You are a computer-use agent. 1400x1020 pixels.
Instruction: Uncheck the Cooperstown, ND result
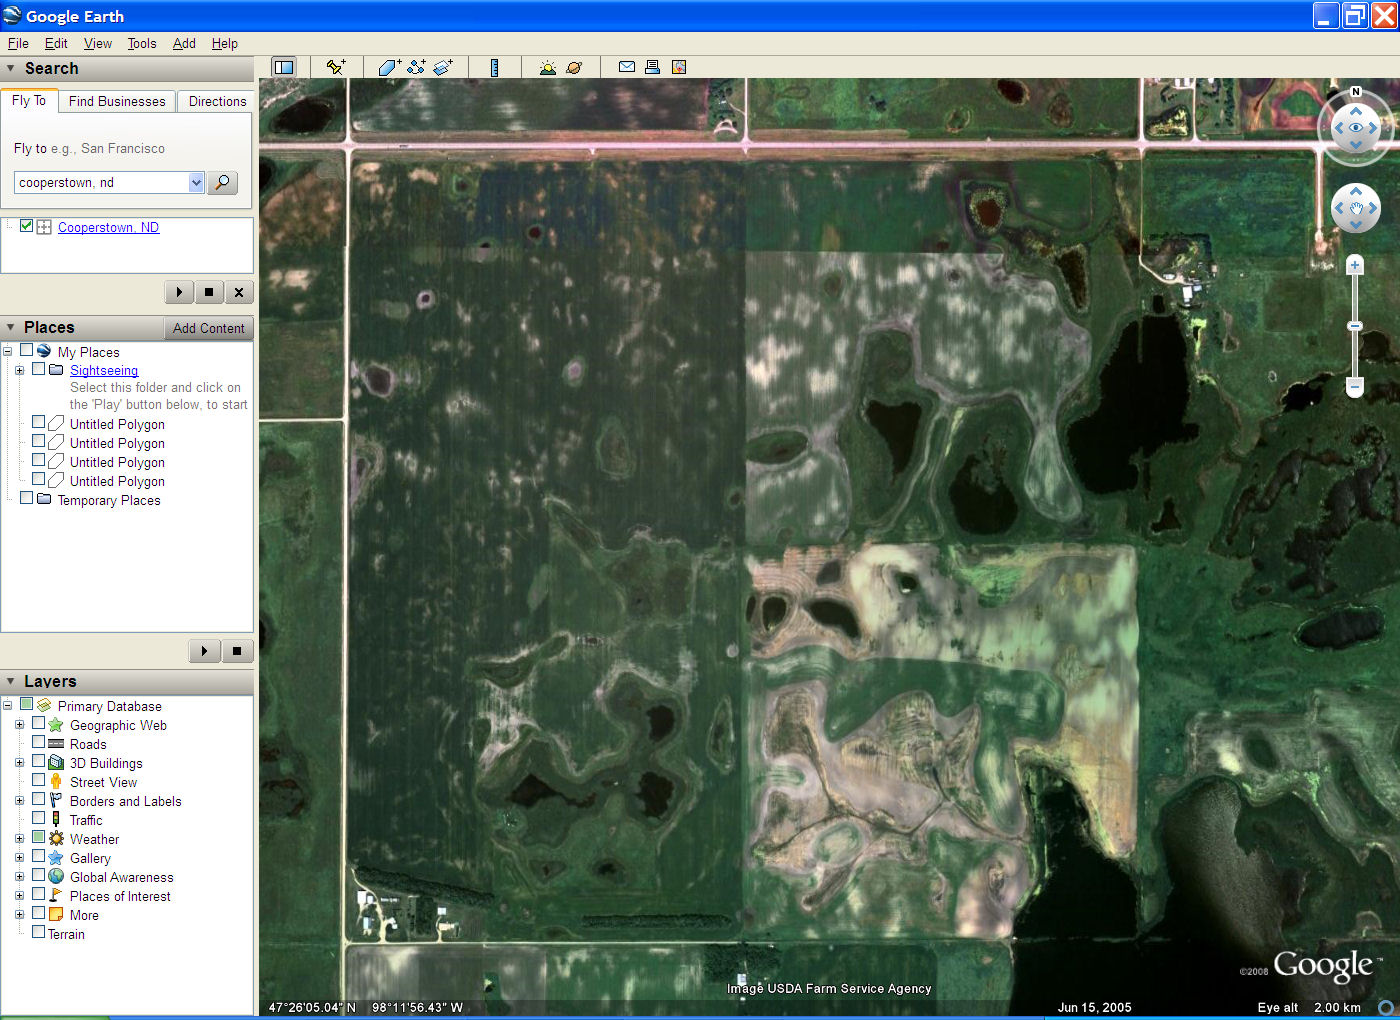click(27, 226)
